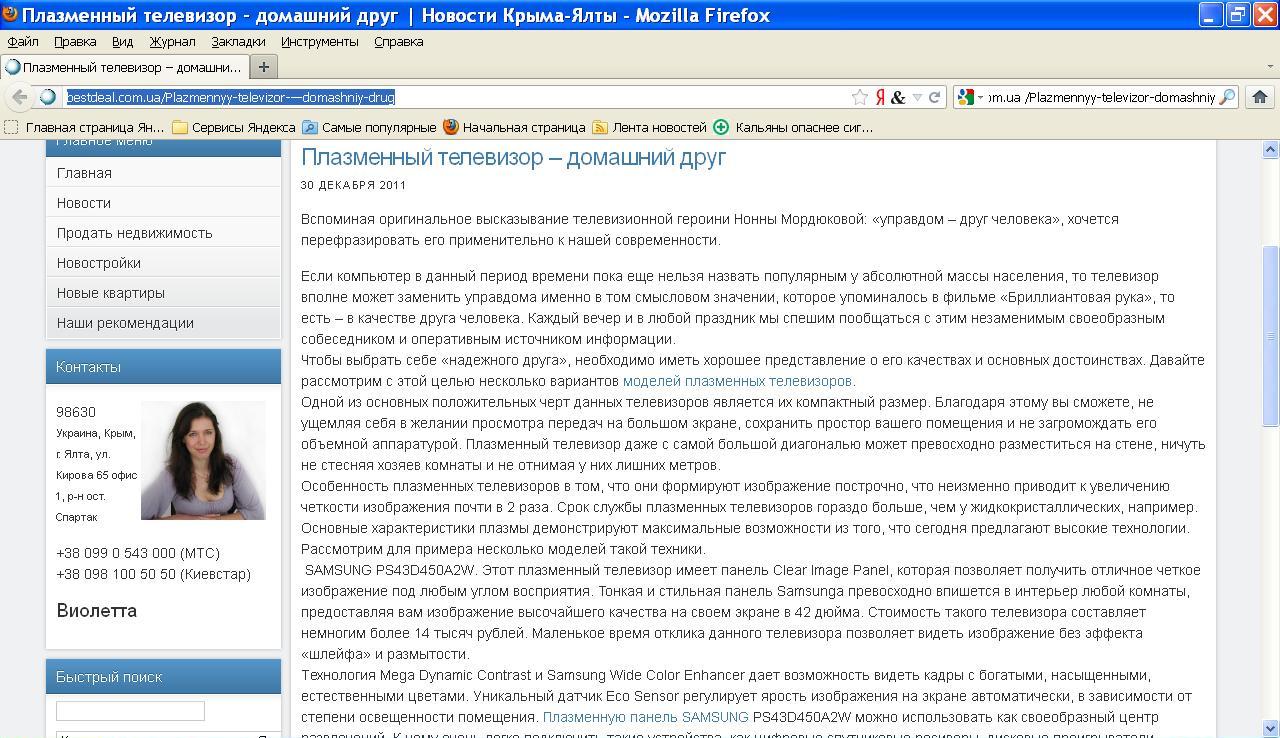Click the ampersand icon in address bar
1280x738 pixels.
(x=898, y=97)
